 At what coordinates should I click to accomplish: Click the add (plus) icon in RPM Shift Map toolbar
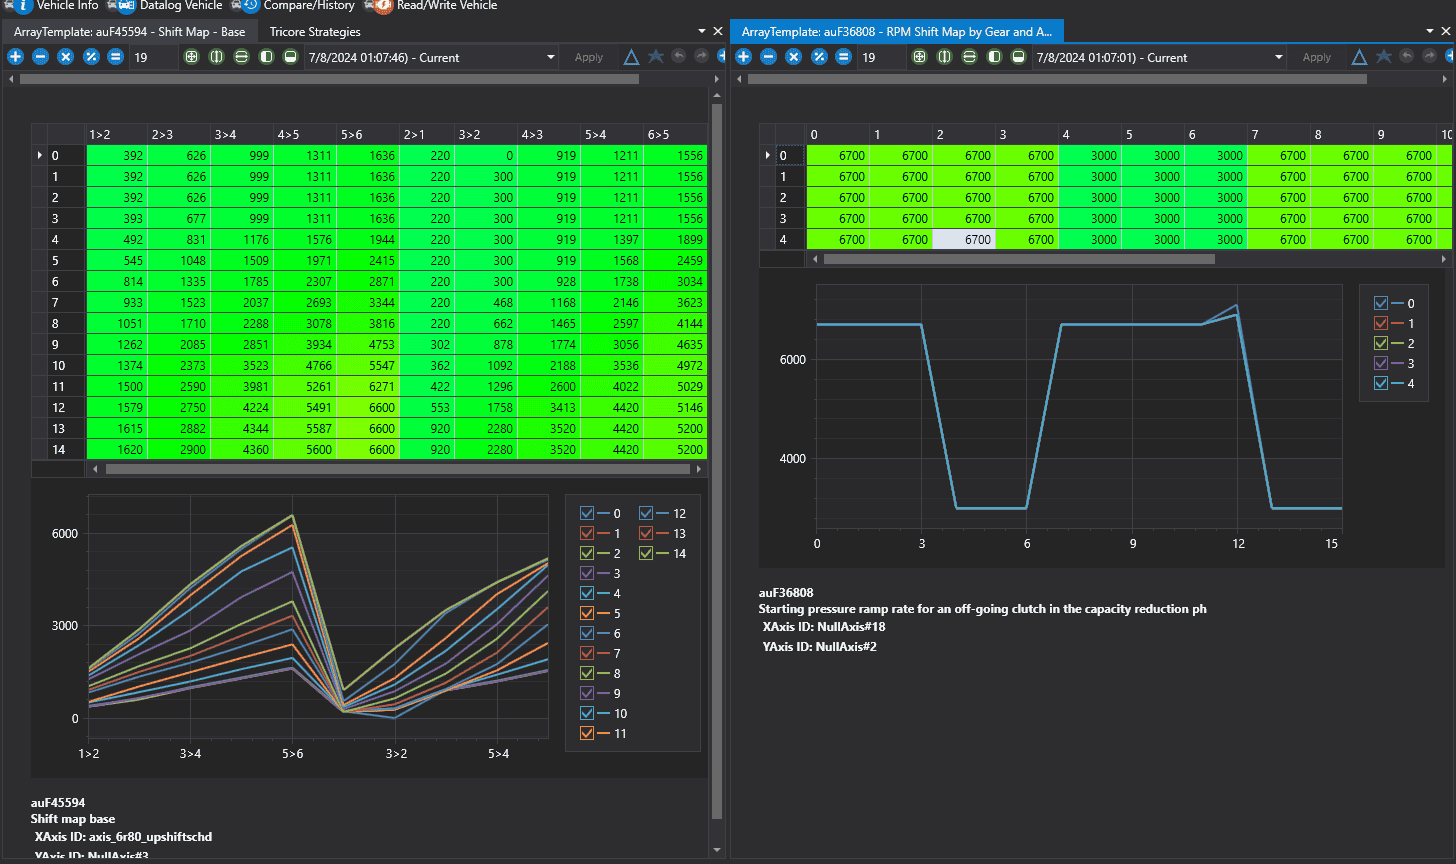pos(744,57)
